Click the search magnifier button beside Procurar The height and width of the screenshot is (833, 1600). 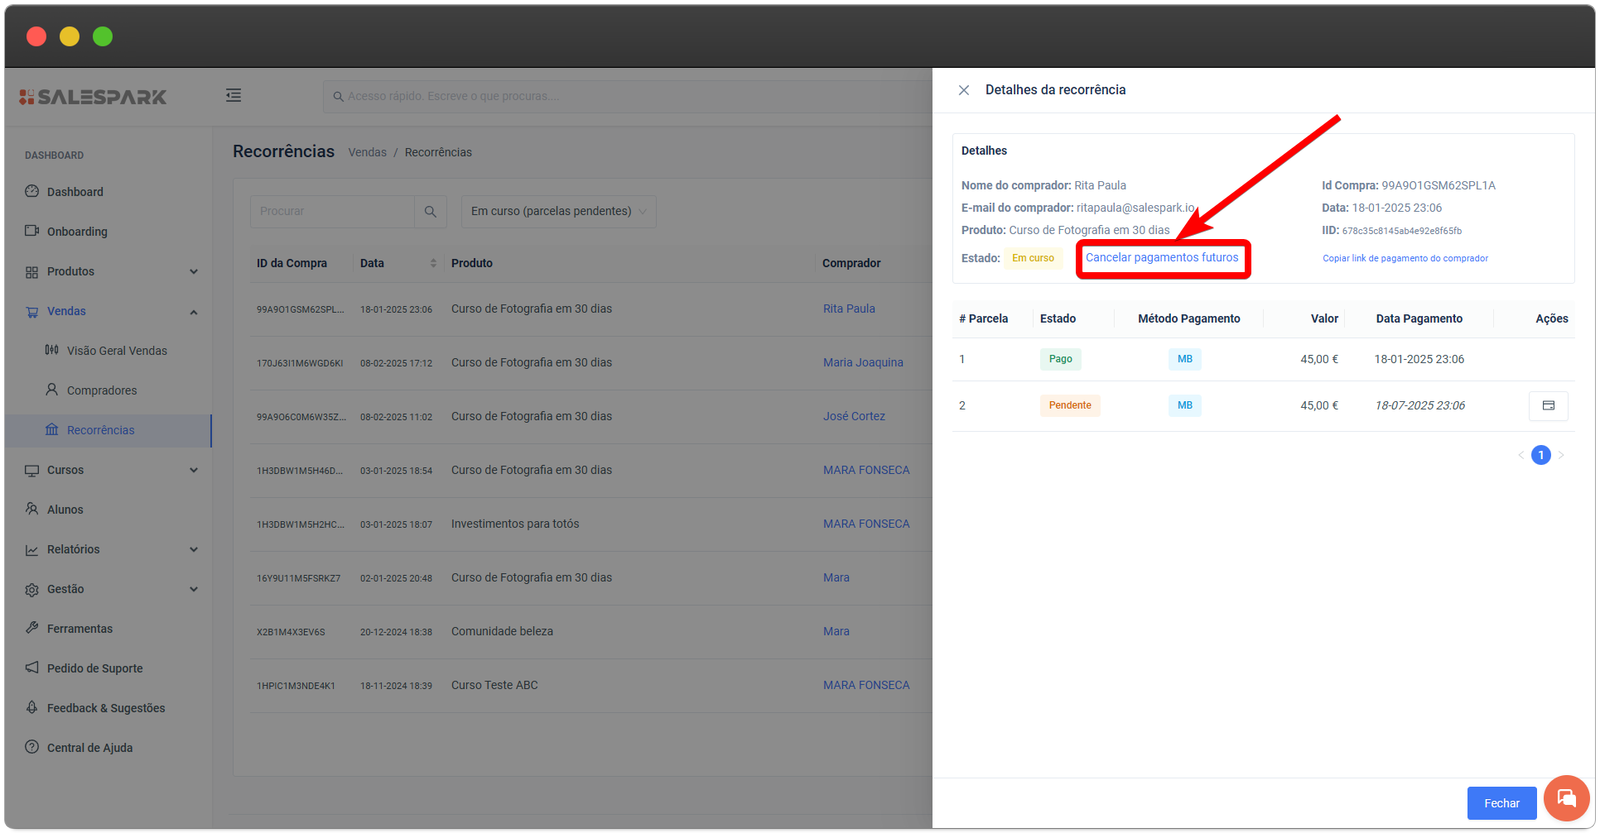click(430, 211)
